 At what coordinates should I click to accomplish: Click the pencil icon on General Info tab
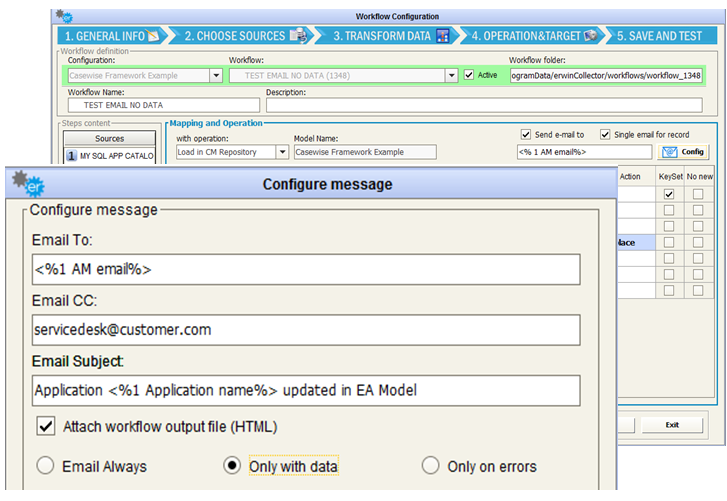point(153,36)
